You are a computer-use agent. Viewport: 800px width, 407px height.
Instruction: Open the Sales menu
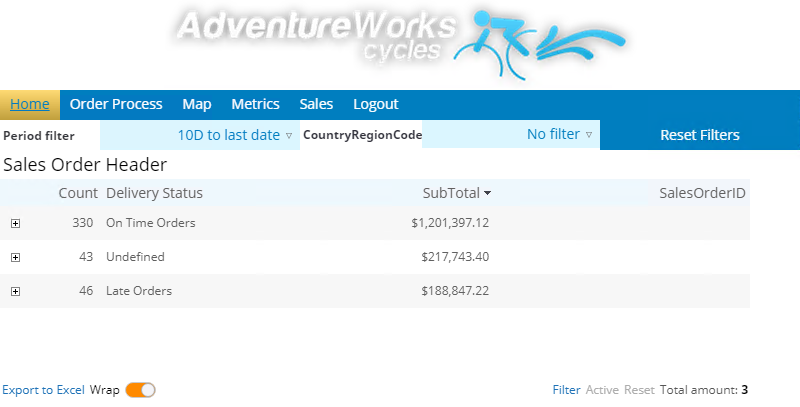click(316, 104)
